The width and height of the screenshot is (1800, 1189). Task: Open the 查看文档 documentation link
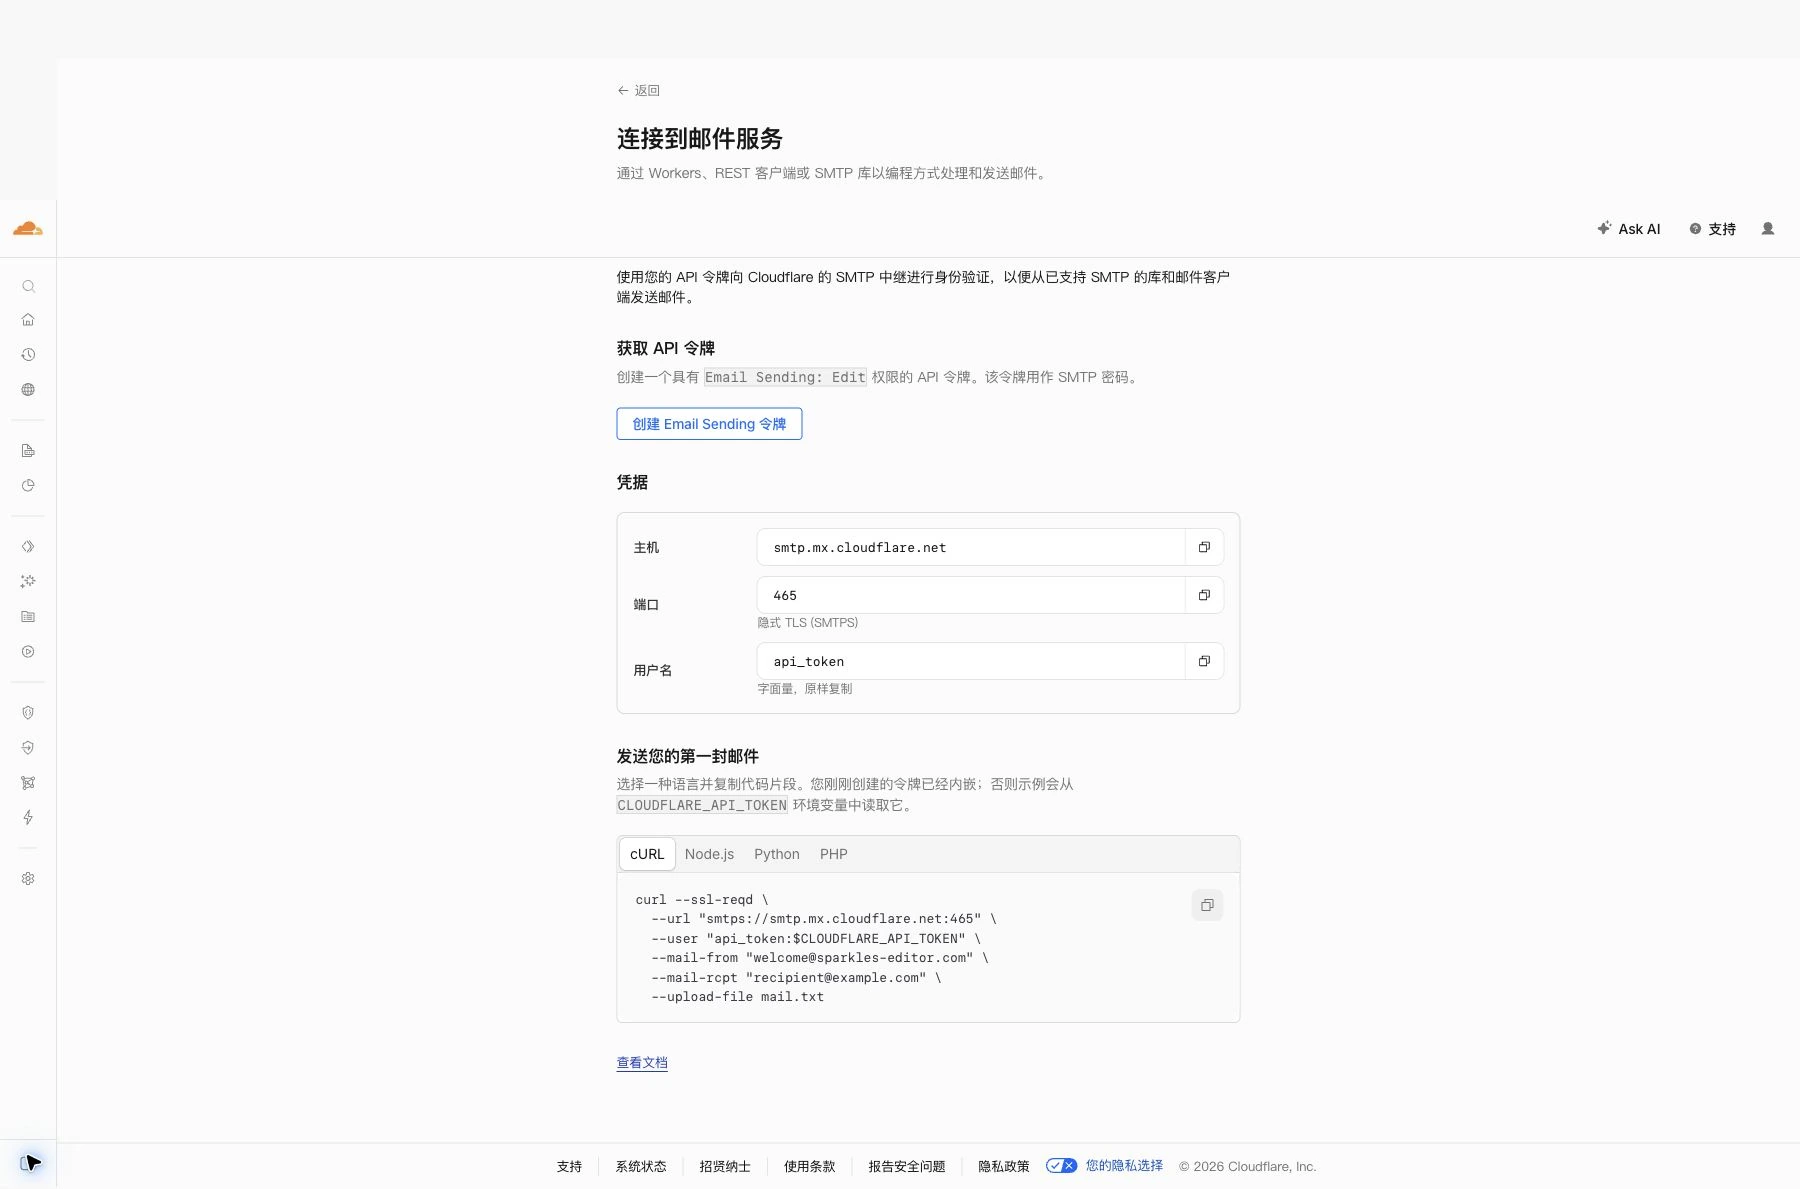click(642, 1063)
